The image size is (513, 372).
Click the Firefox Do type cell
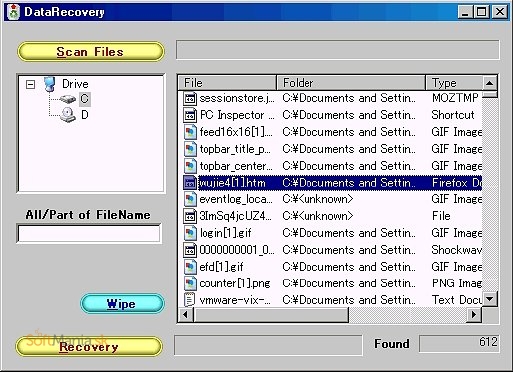(x=457, y=183)
